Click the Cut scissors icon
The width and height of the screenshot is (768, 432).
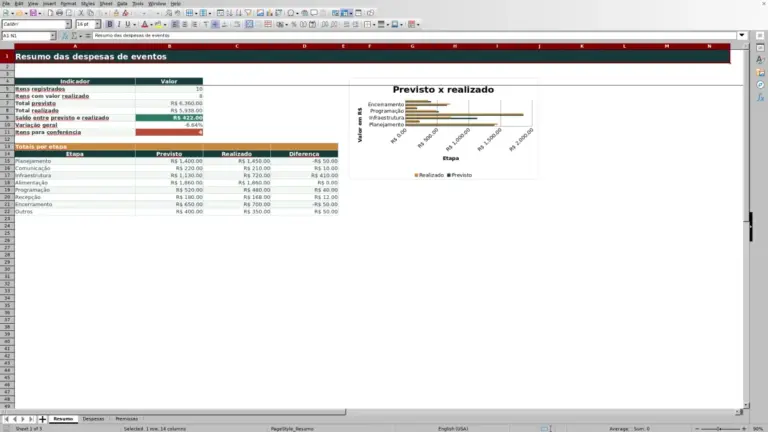click(81, 13)
